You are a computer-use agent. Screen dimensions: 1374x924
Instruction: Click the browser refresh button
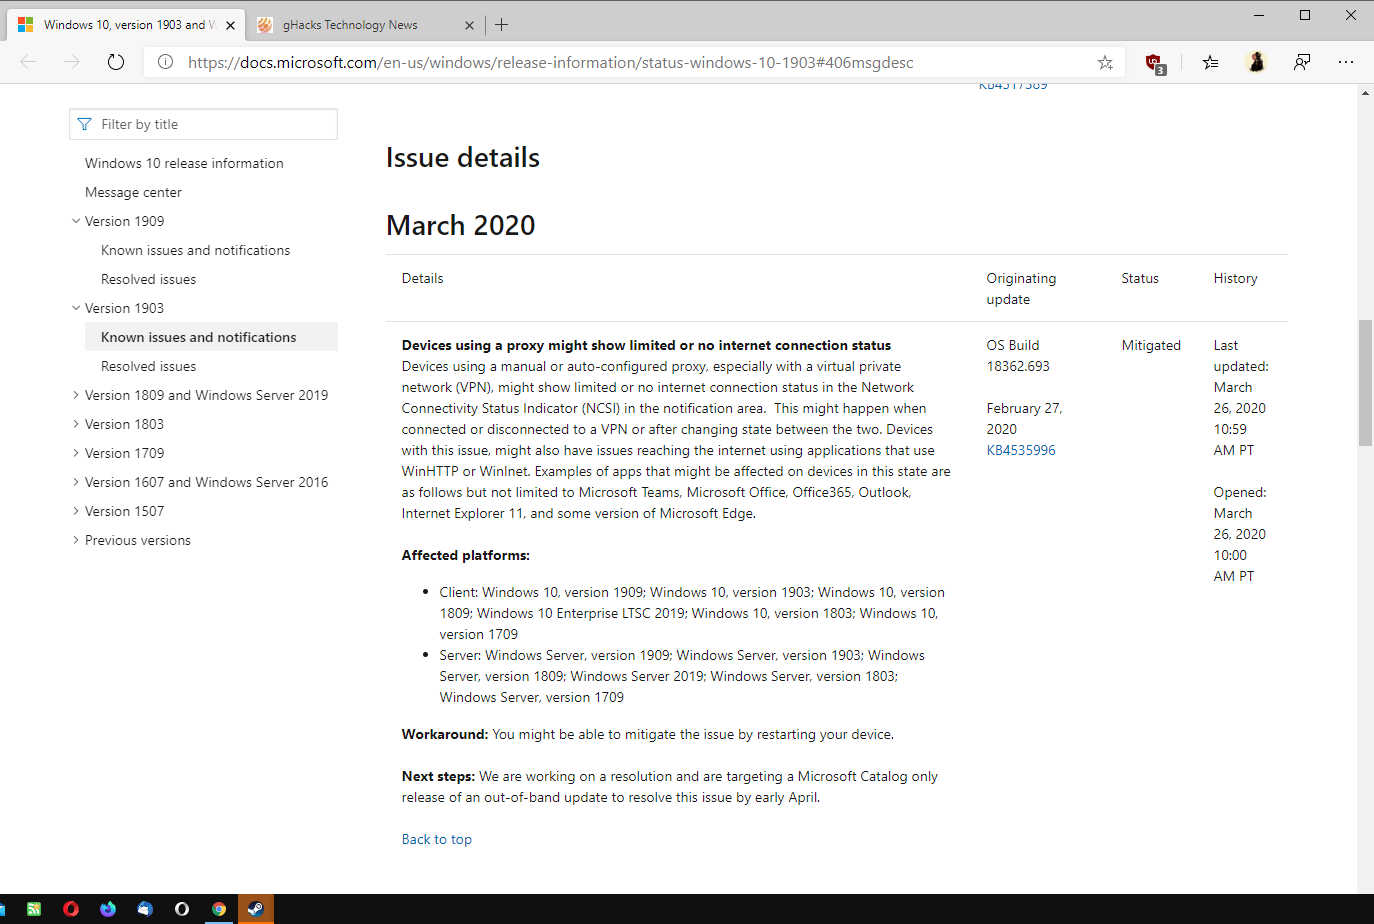[x=116, y=62]
